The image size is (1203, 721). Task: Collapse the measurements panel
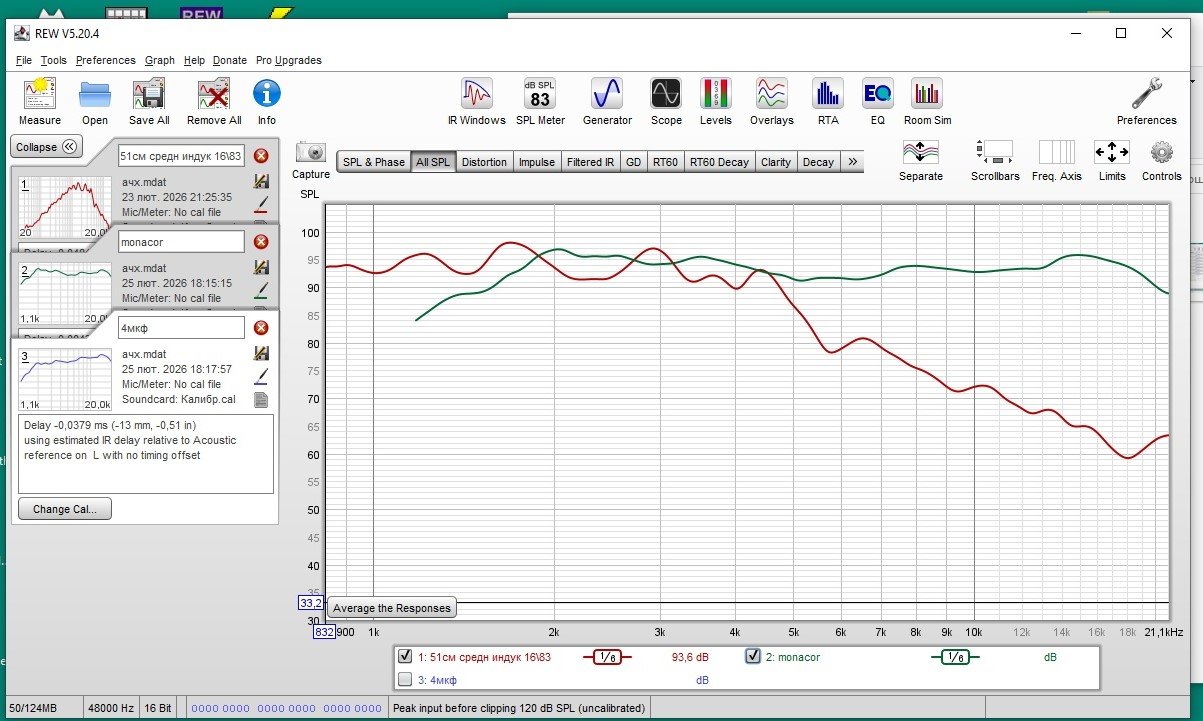pos(47,147)
